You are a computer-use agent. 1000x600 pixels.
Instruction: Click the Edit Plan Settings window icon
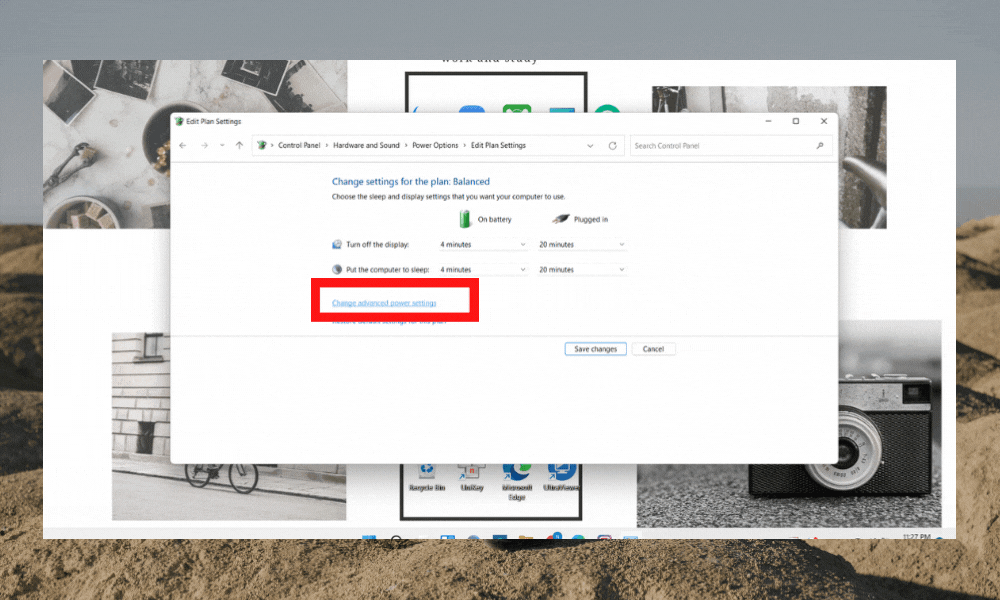tap(180, 121)
